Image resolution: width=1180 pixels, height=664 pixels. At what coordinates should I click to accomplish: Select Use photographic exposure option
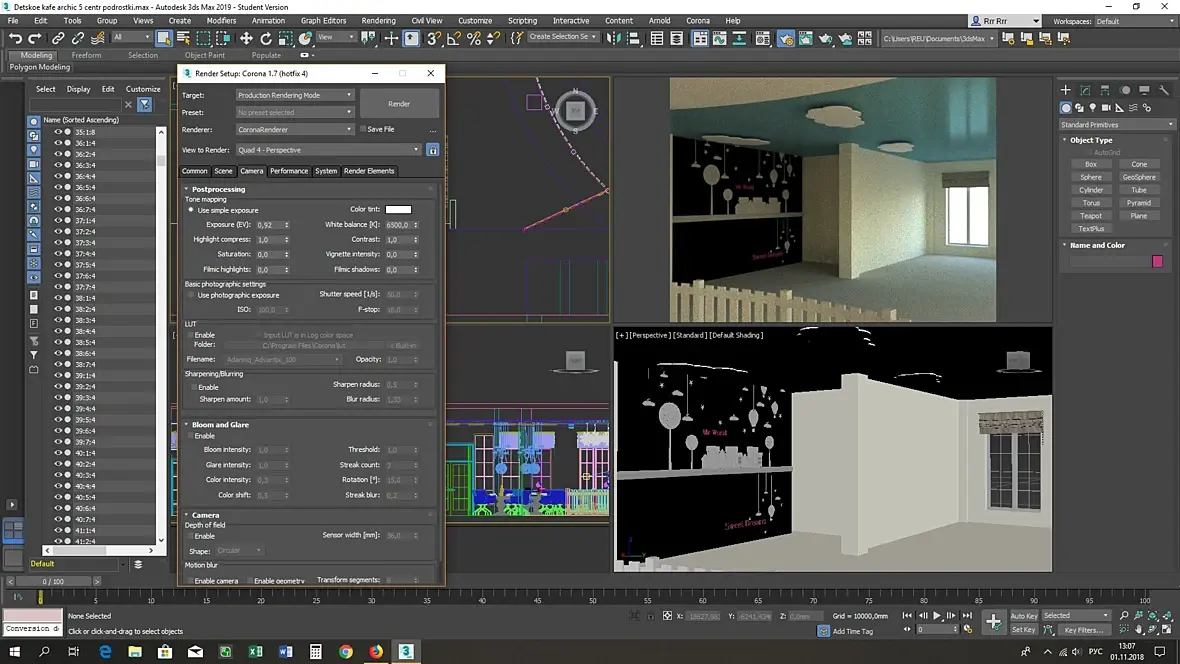tap(191, 295)
